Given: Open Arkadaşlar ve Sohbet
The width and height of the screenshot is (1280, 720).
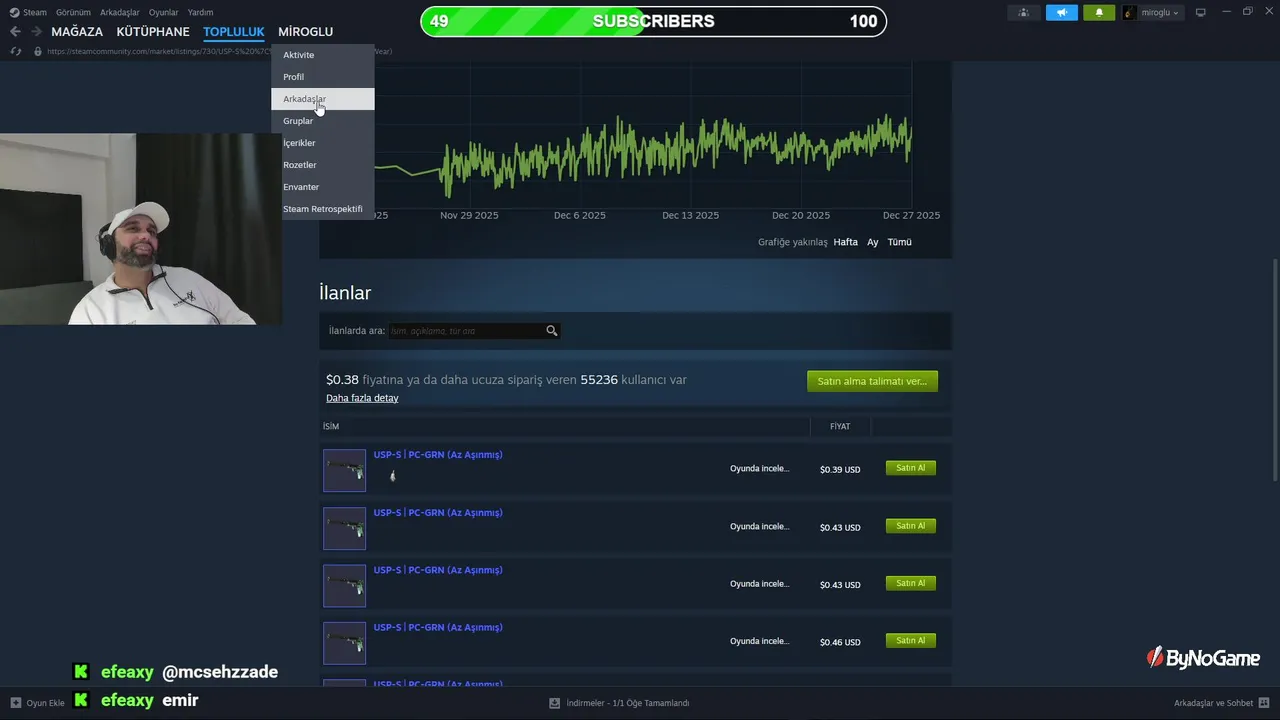Looking at the screenshot, I should tap(1213, 703).
